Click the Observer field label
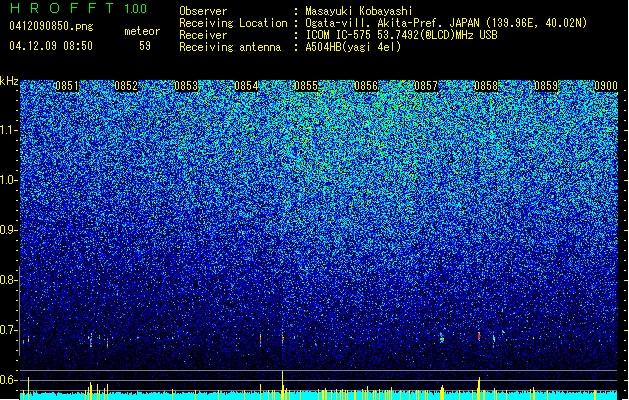This screenshot has height=400, width=629. pos(203,11)
